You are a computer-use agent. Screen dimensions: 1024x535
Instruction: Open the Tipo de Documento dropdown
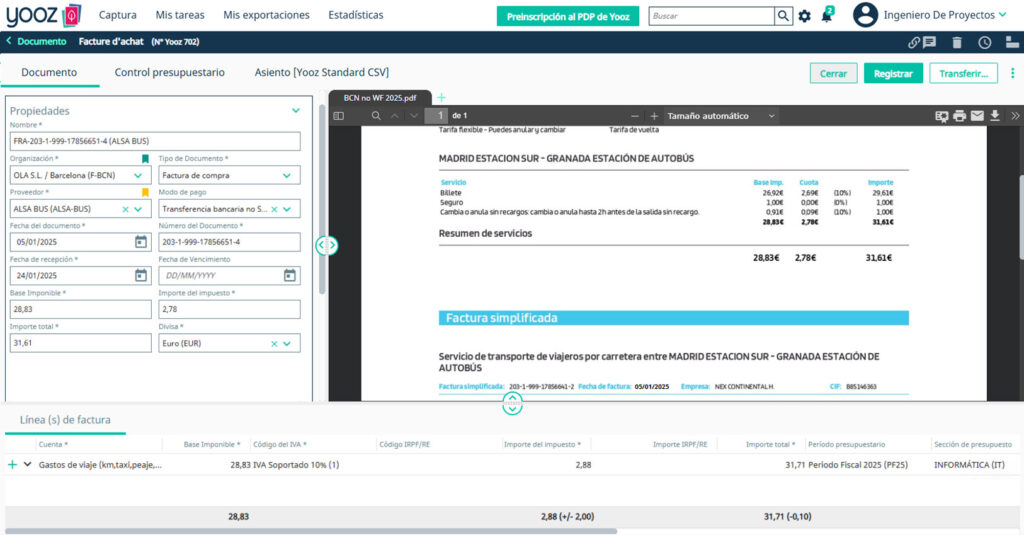coord(287,175)
